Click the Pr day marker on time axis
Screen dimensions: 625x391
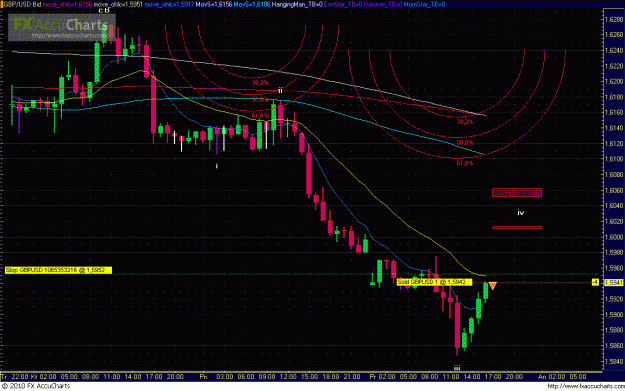tap(373, 377)
